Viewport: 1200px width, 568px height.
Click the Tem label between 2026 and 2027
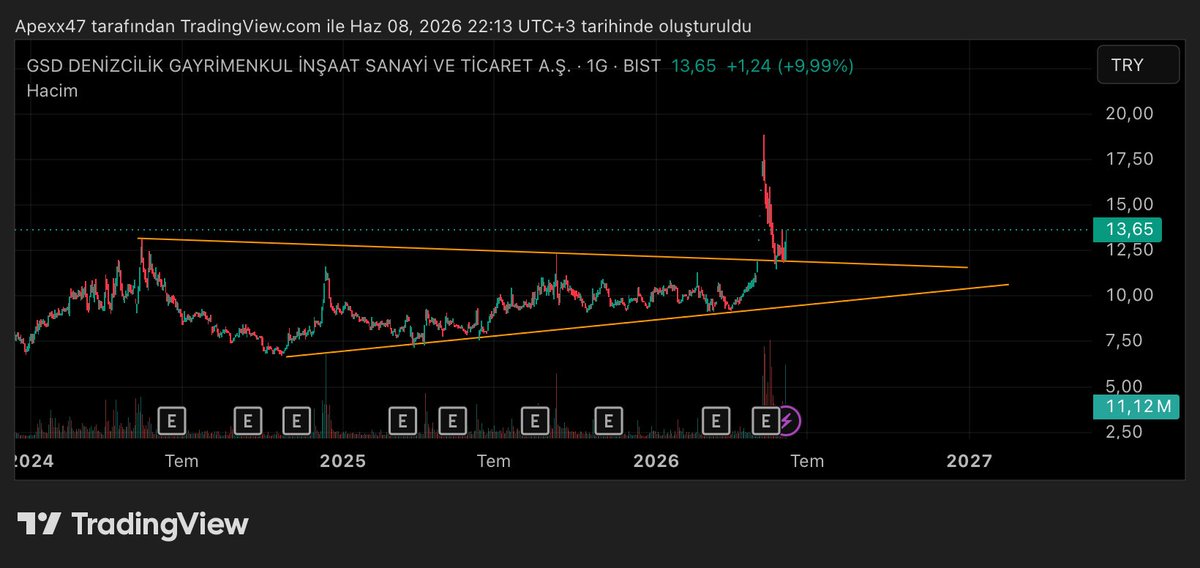808,461
